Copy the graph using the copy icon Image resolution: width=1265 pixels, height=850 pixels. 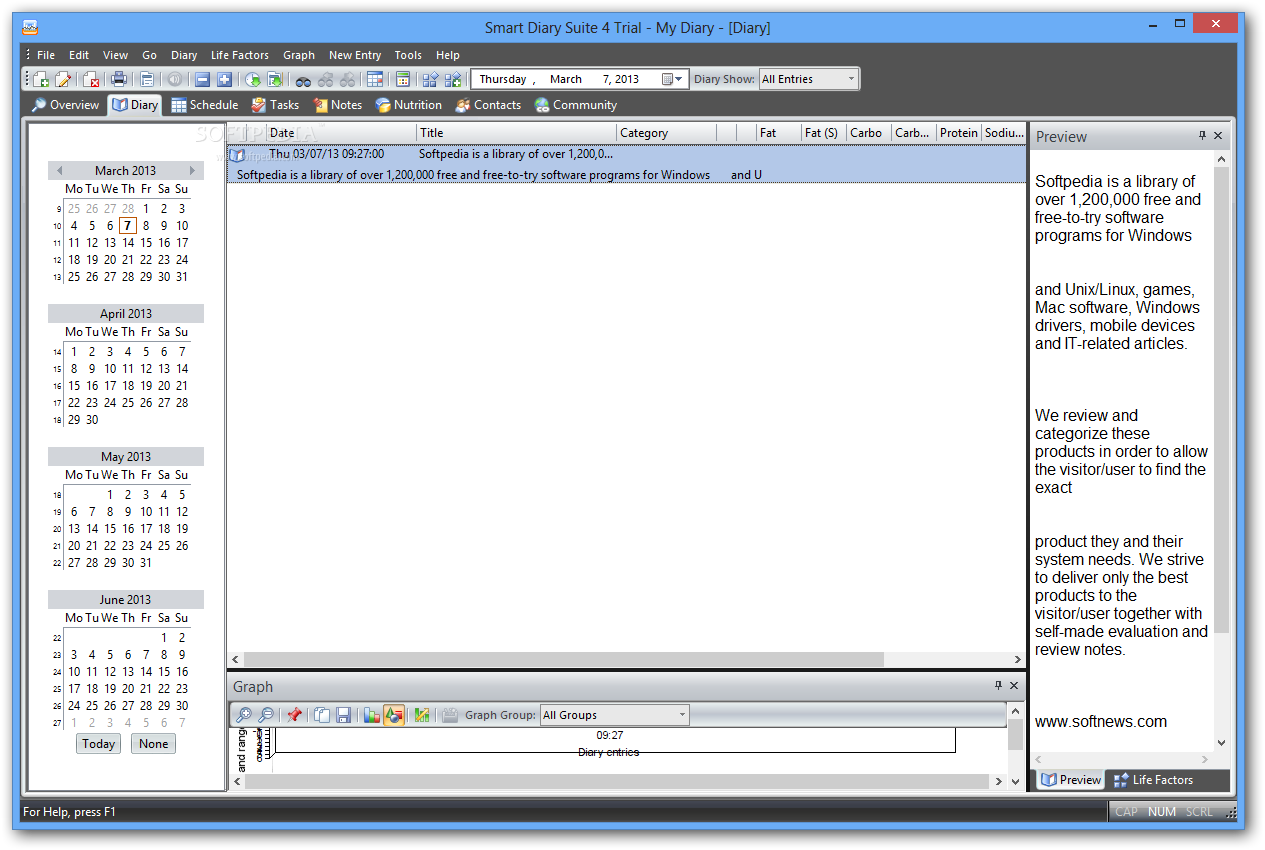coord(322,715)
